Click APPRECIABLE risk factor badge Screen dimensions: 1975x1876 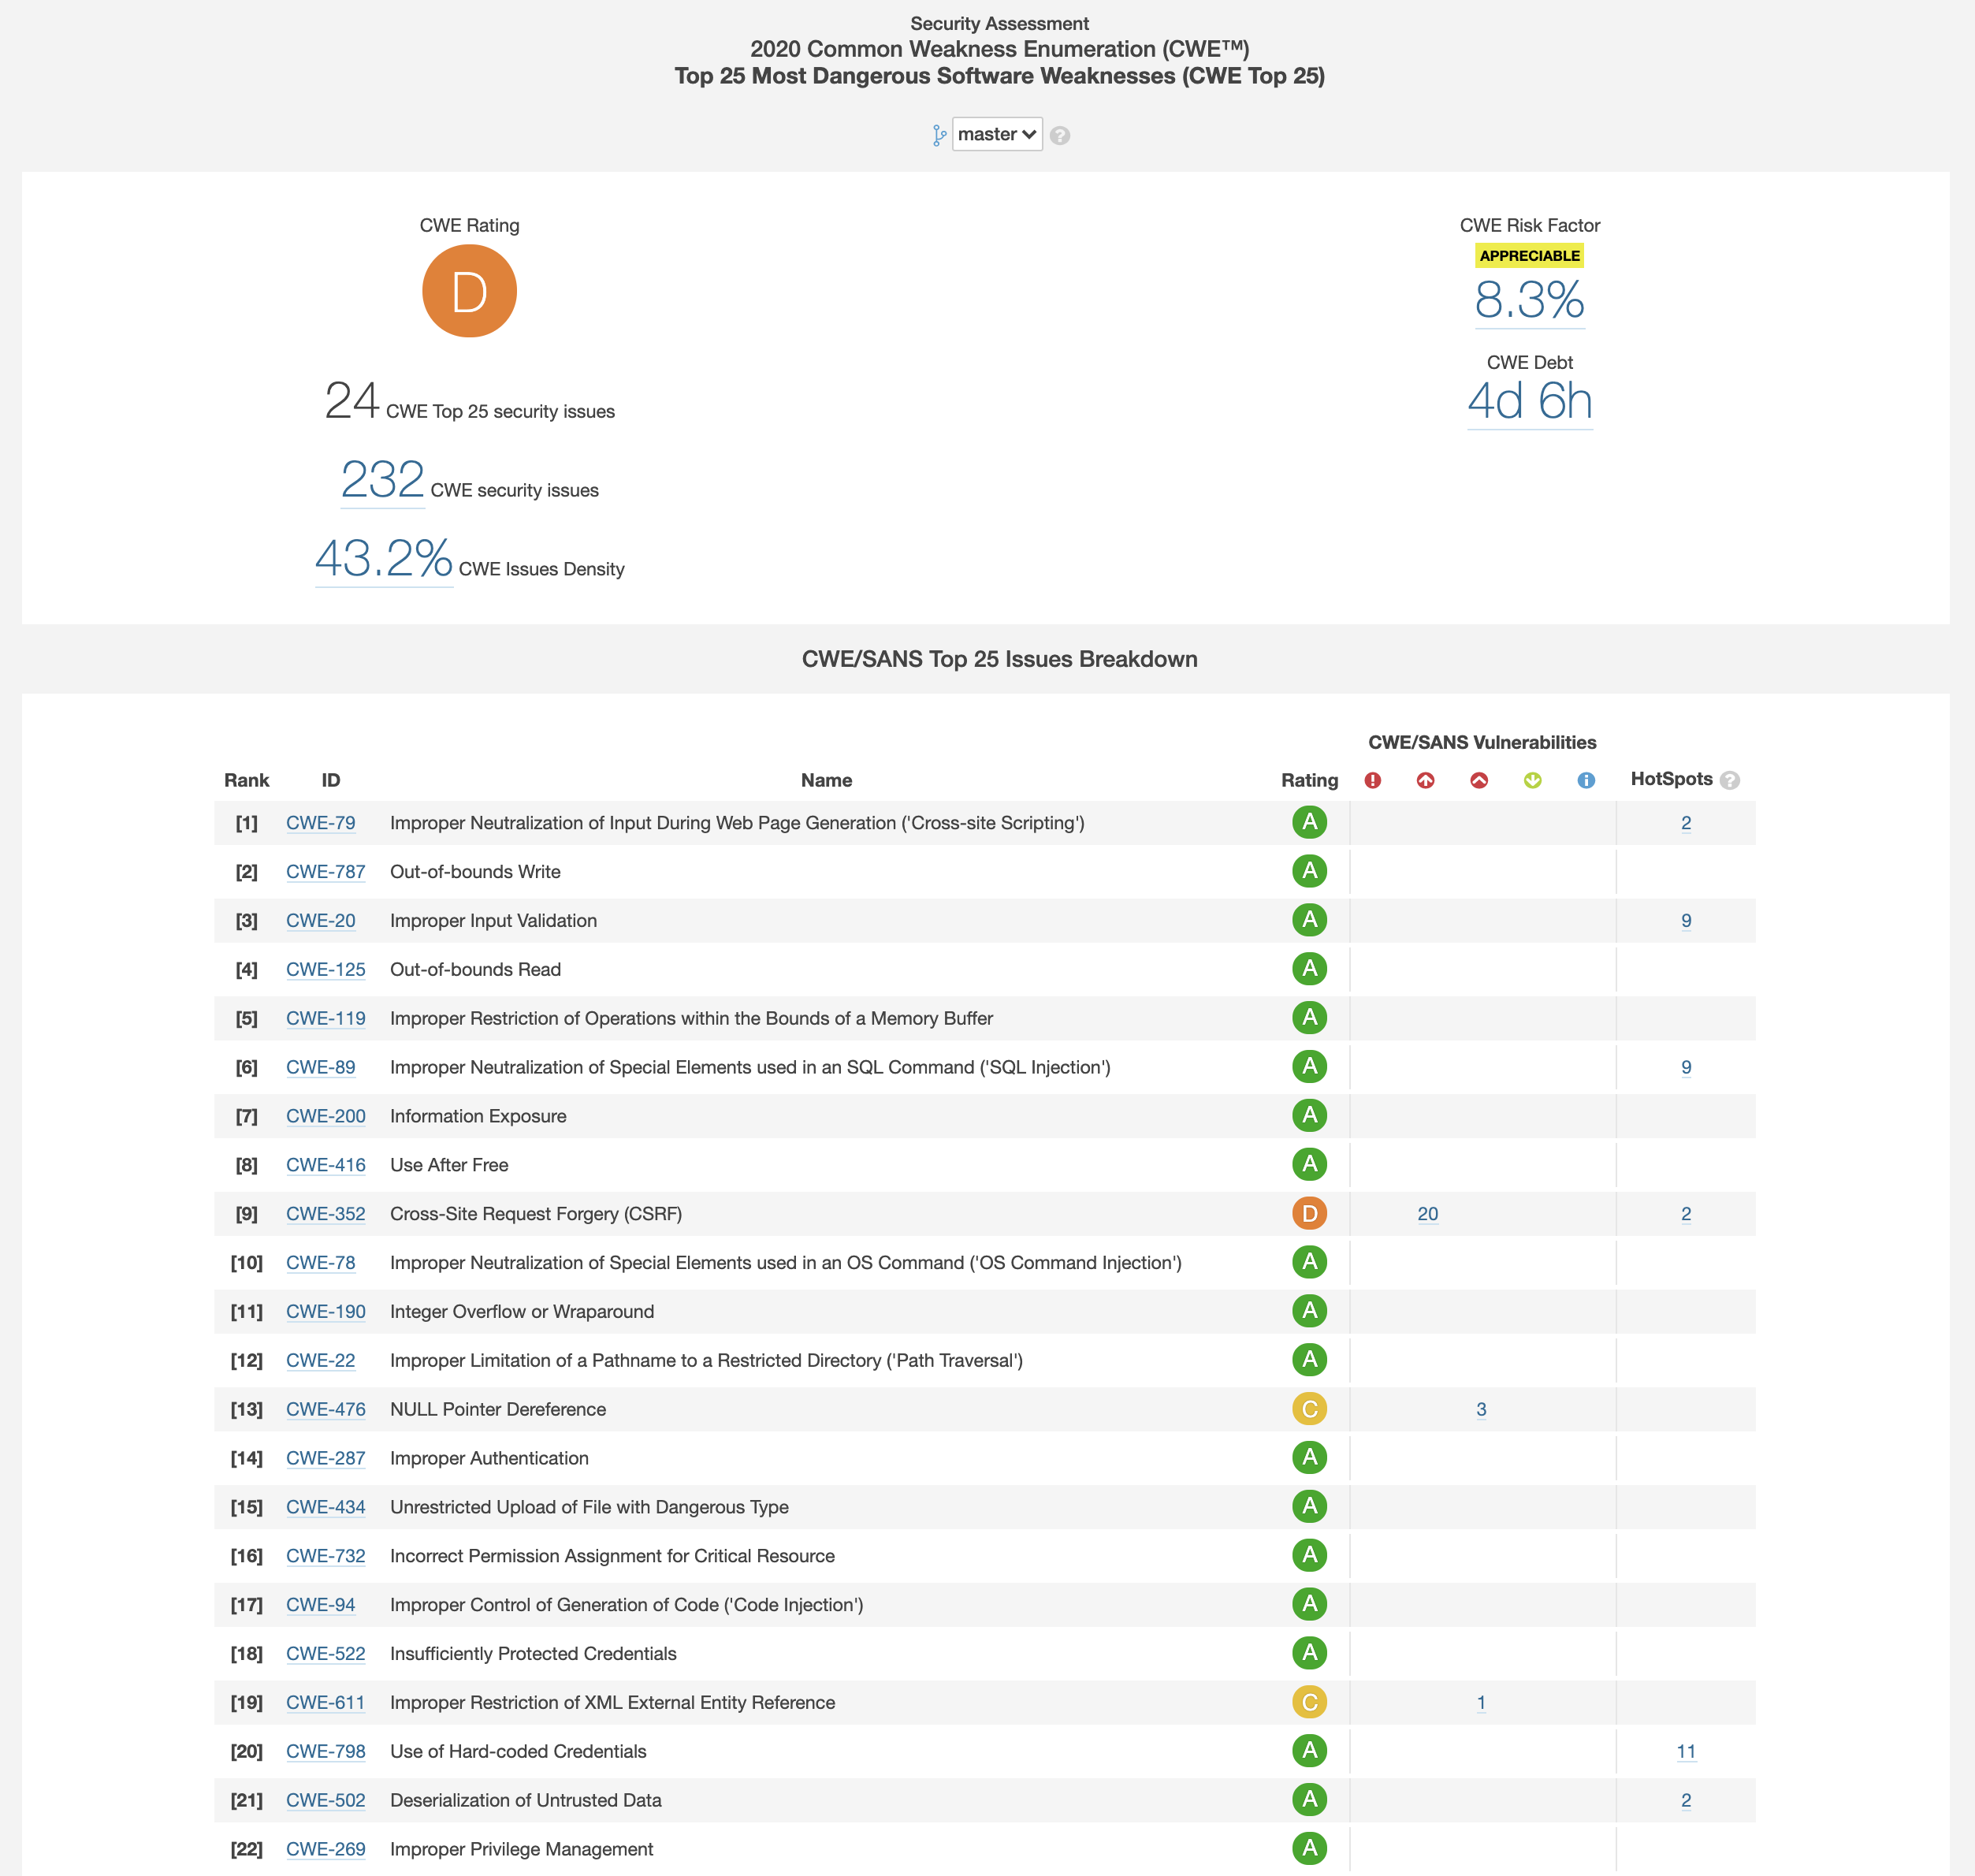(1529, 255)
